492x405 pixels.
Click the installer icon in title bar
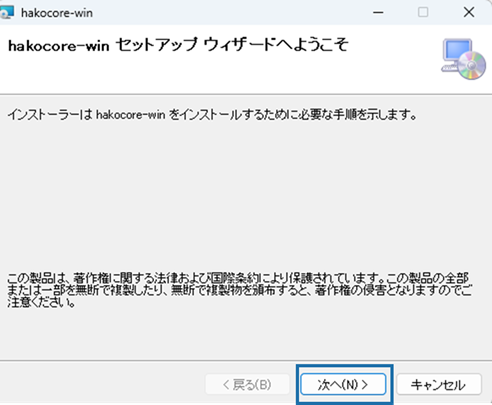pyautogui.click(x=7, y=13)
